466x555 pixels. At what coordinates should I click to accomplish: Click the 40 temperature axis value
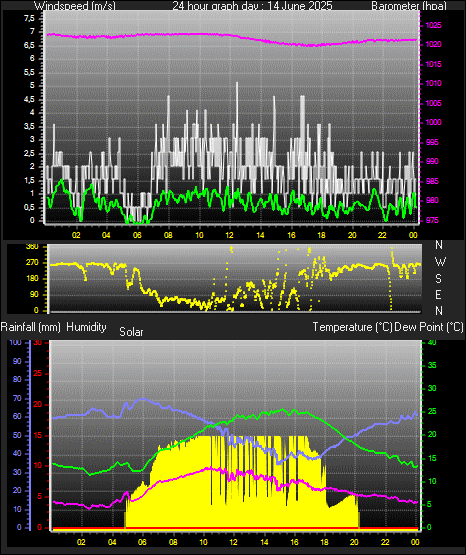[x=432, y=342]
